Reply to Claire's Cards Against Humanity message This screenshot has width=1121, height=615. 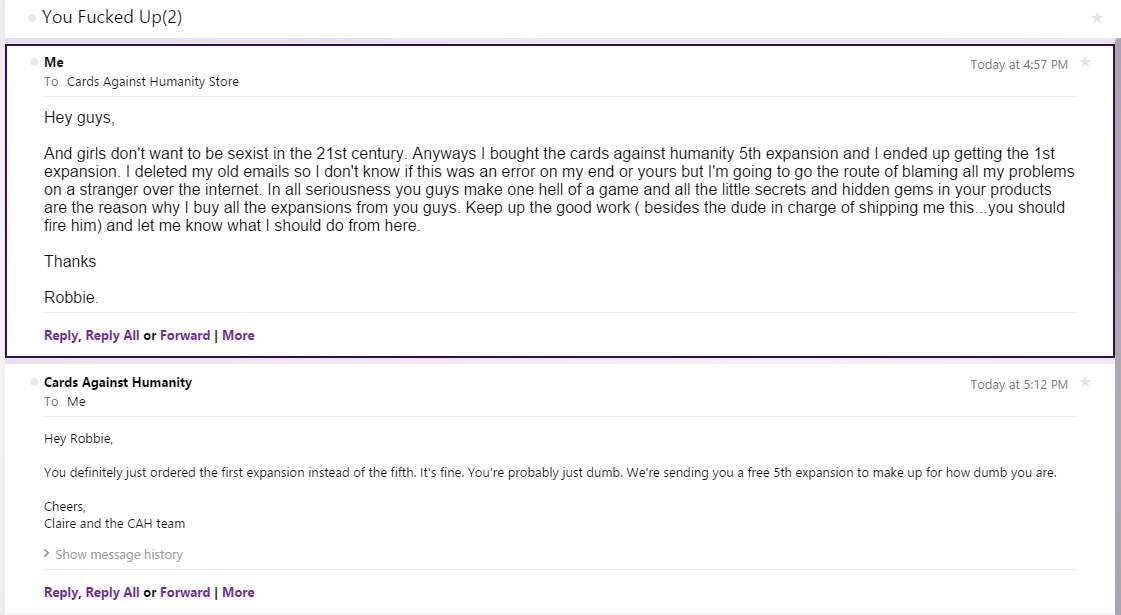tap(61, 592)
